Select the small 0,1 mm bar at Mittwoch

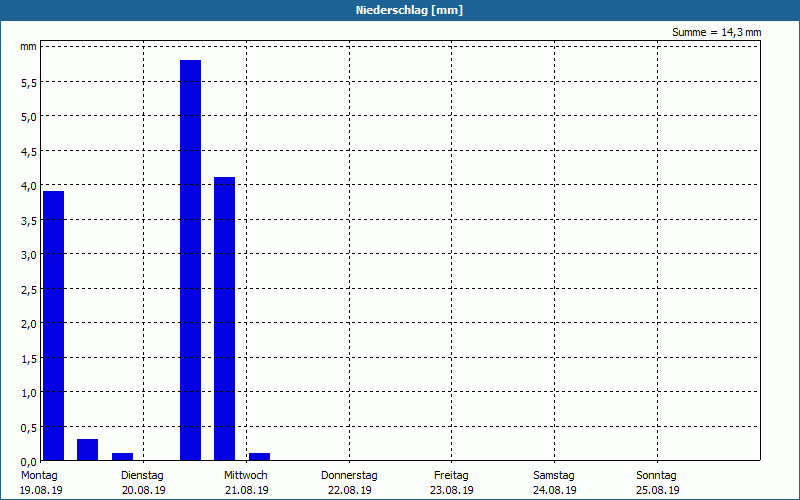tap(259, 457)
